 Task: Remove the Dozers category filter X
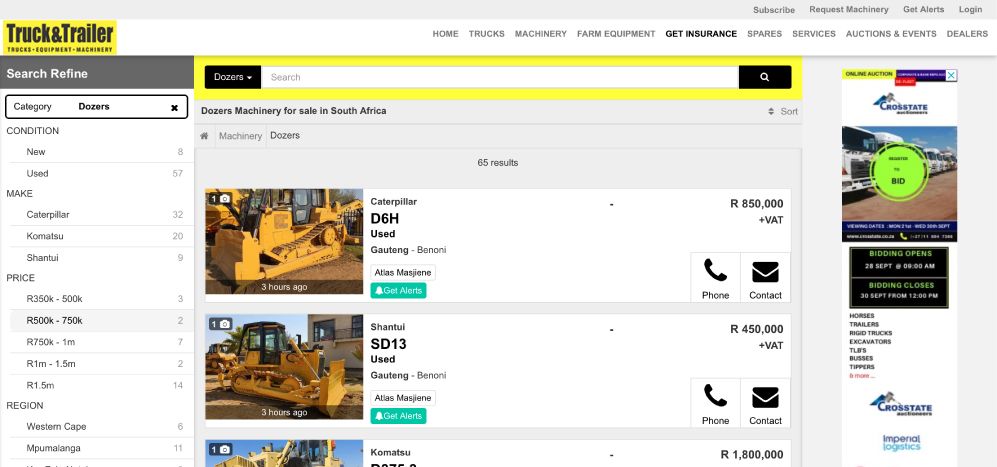[174, 108]
